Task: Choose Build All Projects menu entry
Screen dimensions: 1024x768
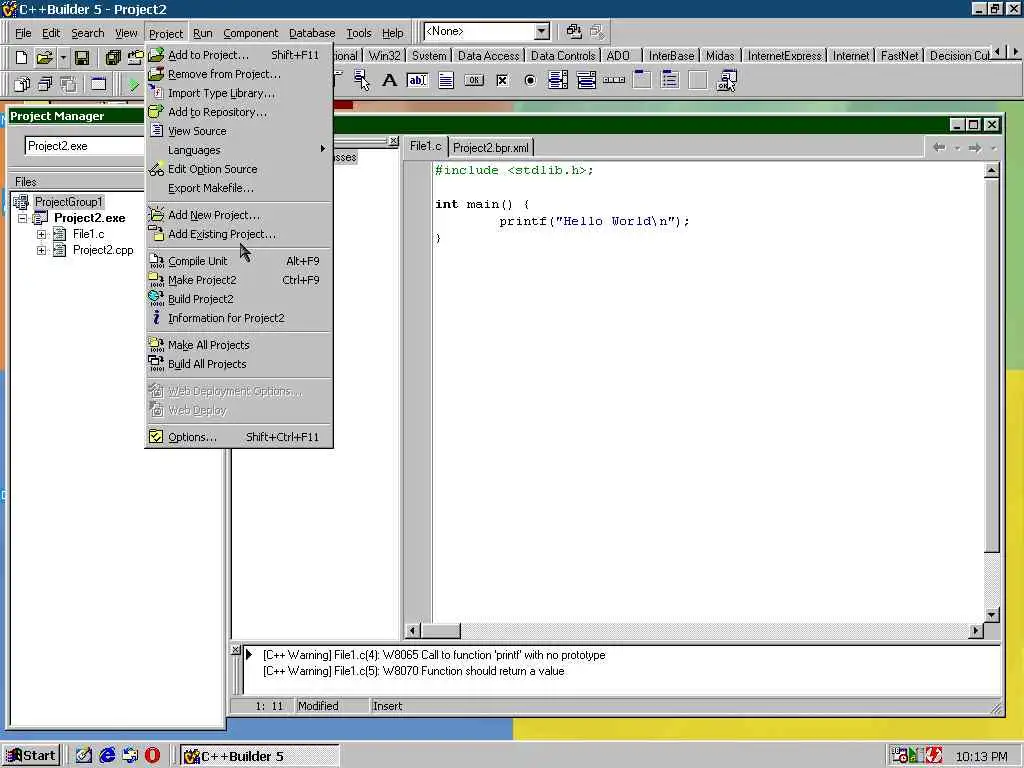Action: tap(238, 364)
